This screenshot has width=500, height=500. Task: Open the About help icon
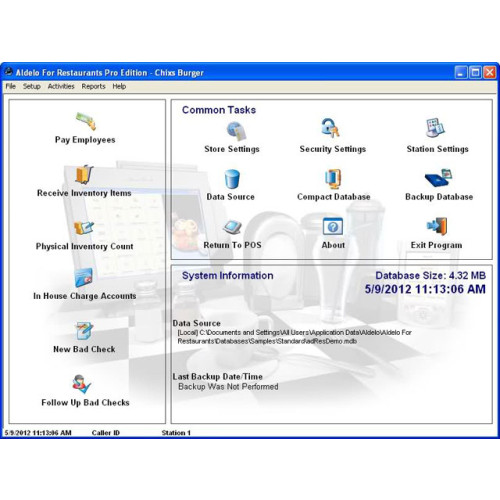click(x=333, y=226)
